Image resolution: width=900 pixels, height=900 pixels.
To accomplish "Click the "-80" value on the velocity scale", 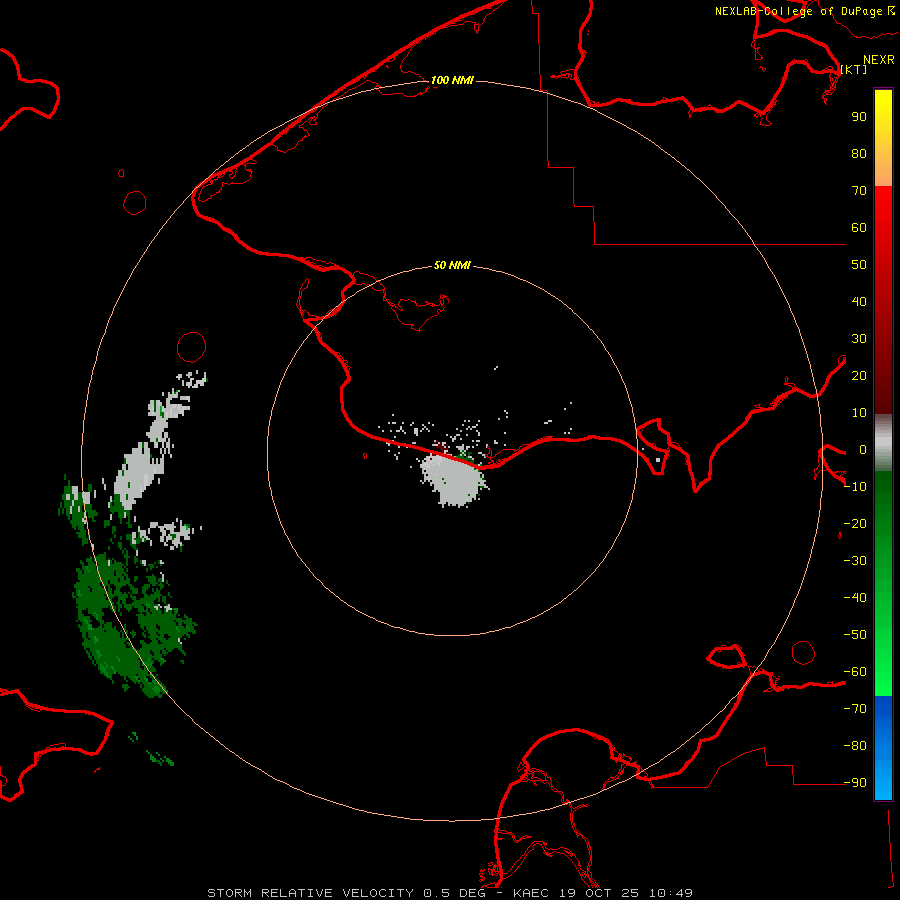I will coord(855,746).
